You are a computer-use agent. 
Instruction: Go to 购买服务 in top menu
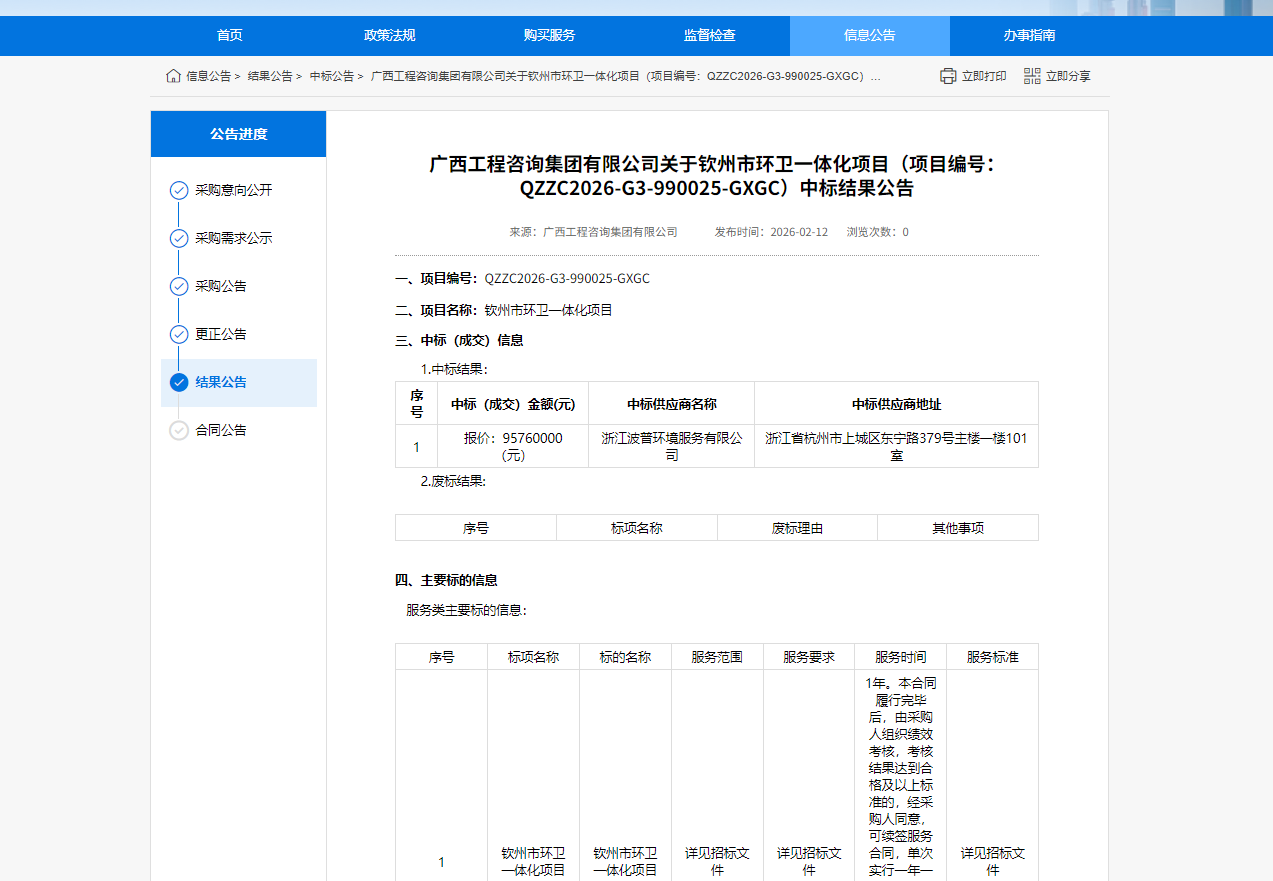click(550, 36)
